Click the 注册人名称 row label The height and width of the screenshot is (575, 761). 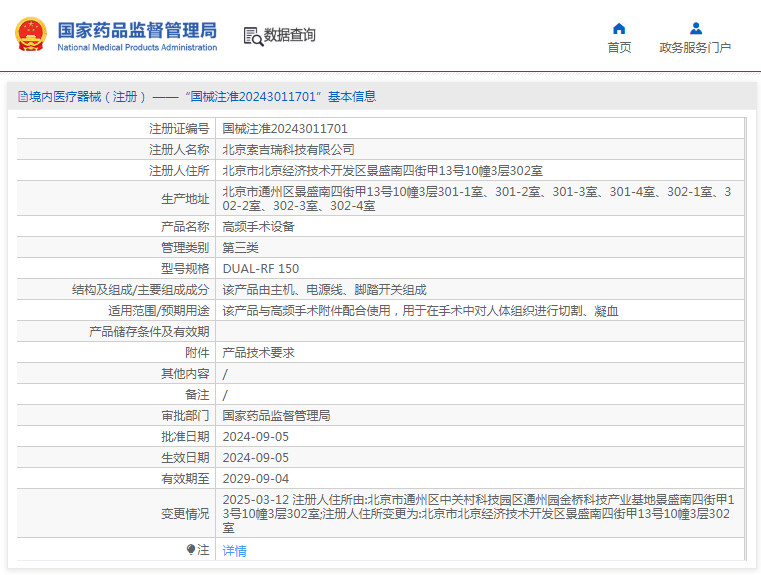click(x=179, y=149)
